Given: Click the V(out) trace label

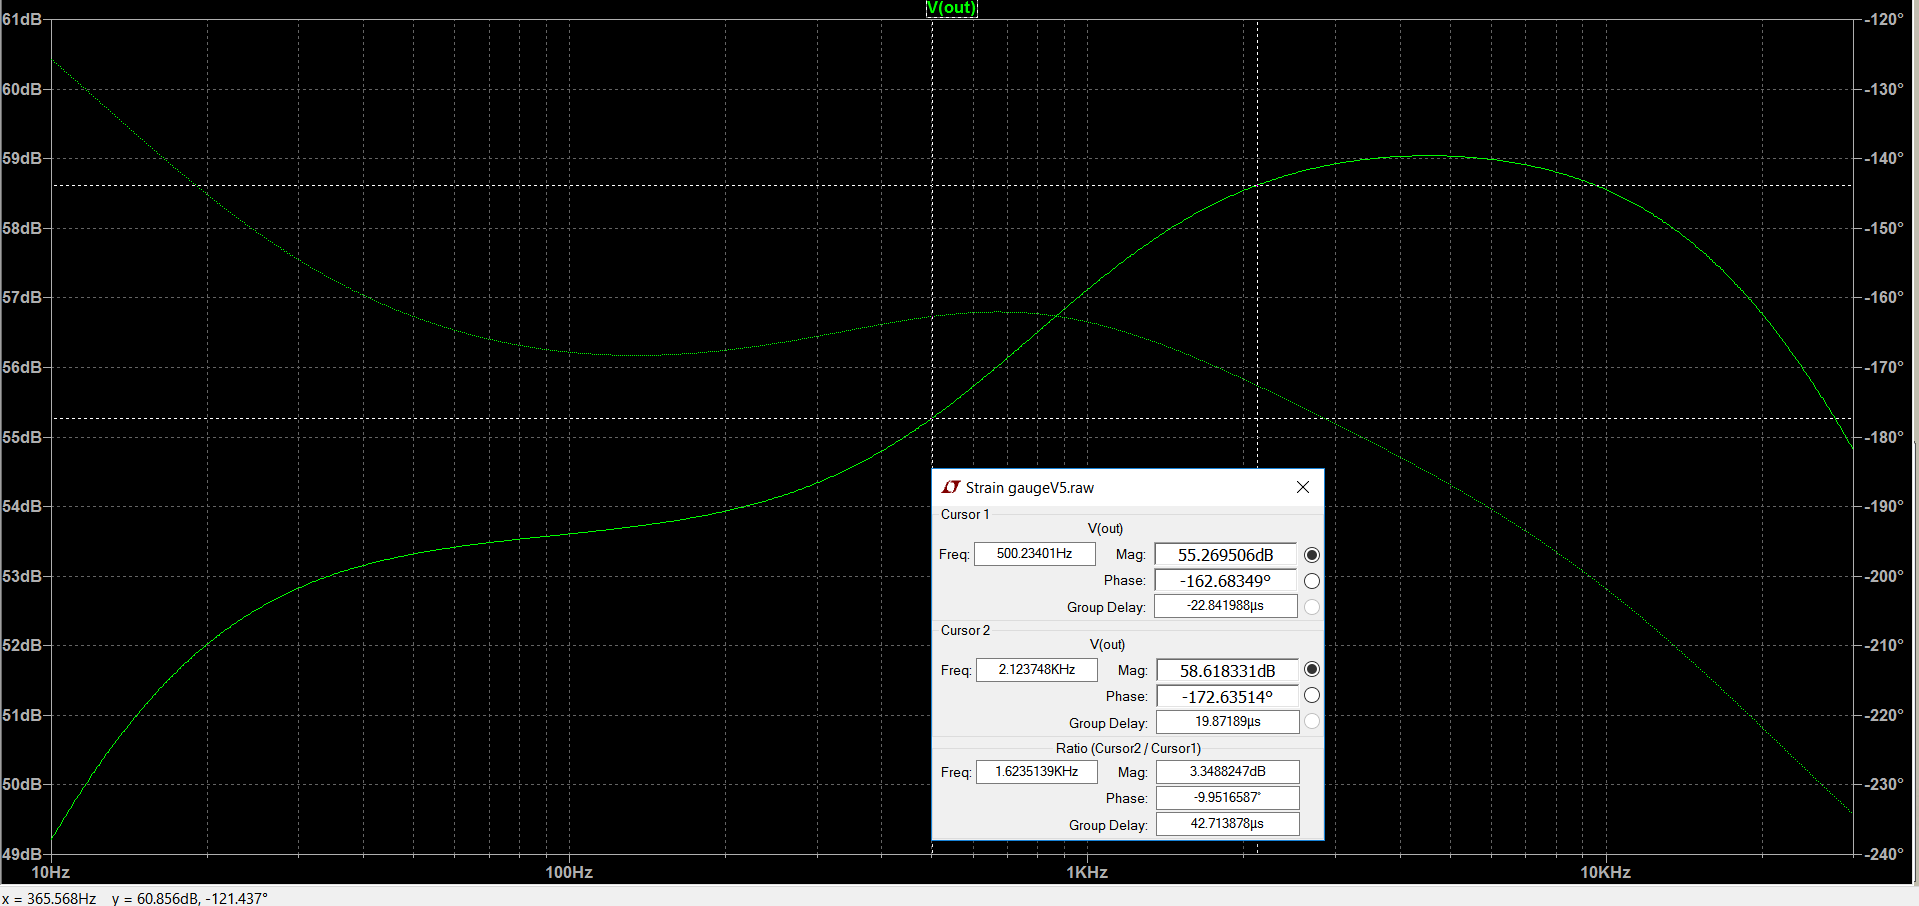Looking at the screenshot, I should pyautogui.click(x=951, y=8).
